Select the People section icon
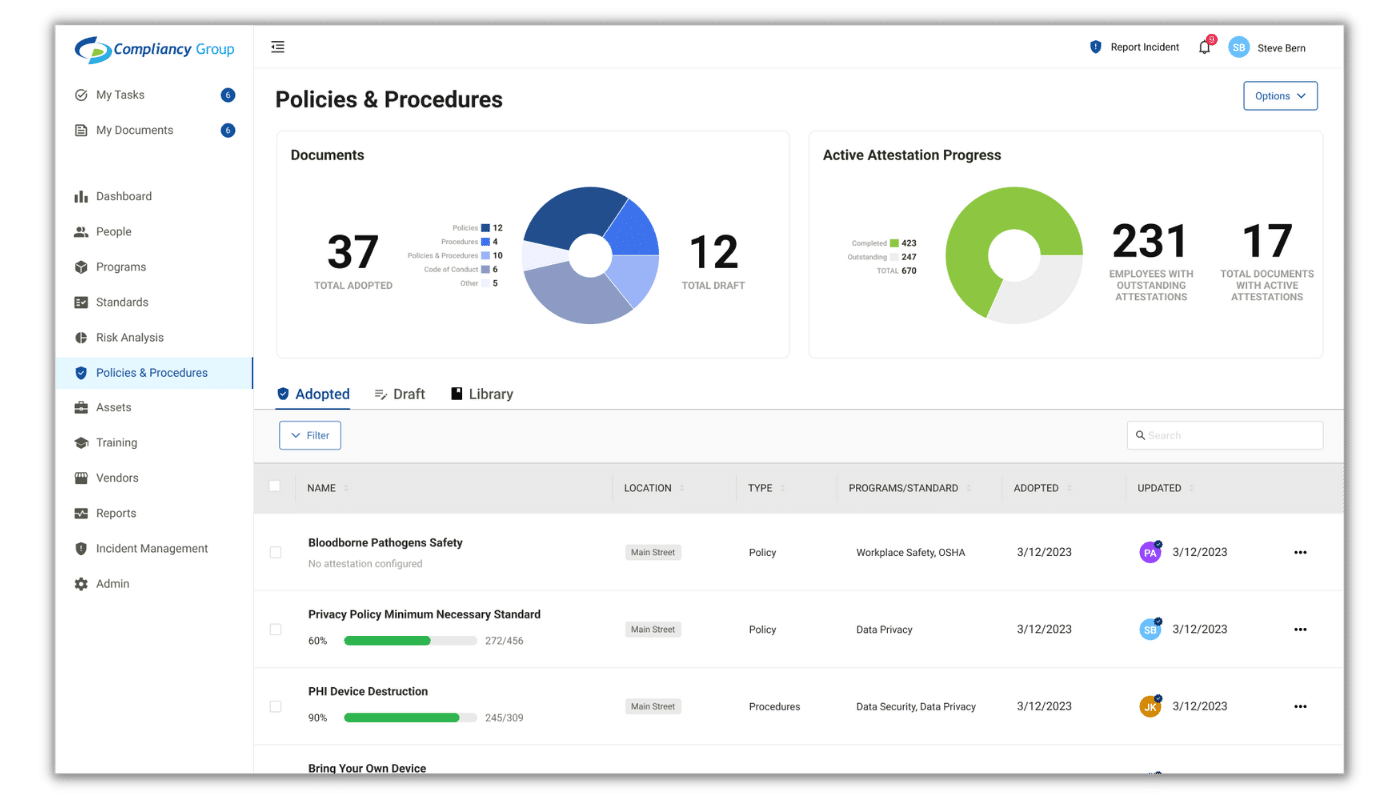This screenshot has width=1400, height=800. [x=81, y=231]
